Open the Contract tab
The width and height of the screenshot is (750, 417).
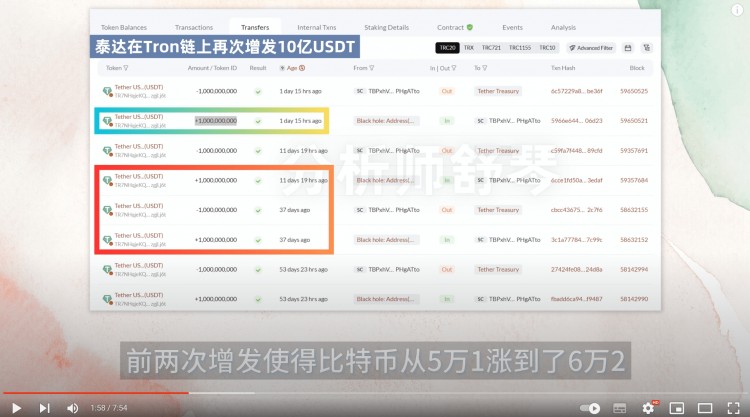pos(451,27)
